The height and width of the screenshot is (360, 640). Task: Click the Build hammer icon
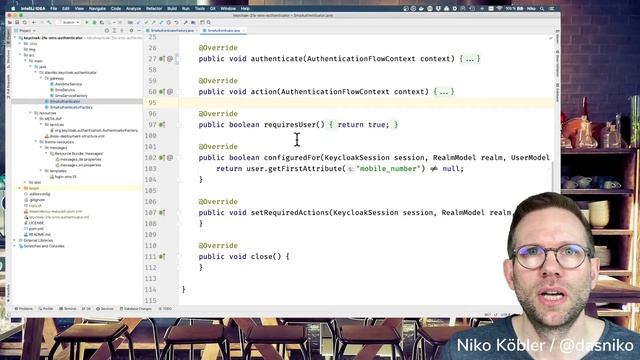click(49, 22)
